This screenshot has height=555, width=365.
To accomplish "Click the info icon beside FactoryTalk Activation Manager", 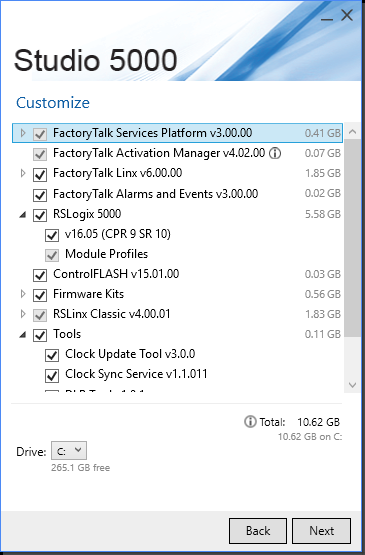I will [x=275, y=153].
